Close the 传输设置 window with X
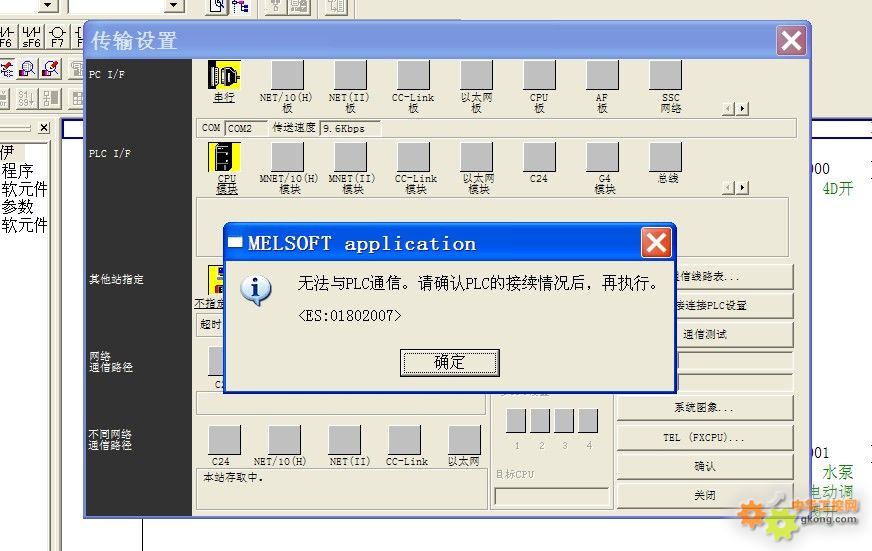Screen dimensions: 872x551 point(791,41)
